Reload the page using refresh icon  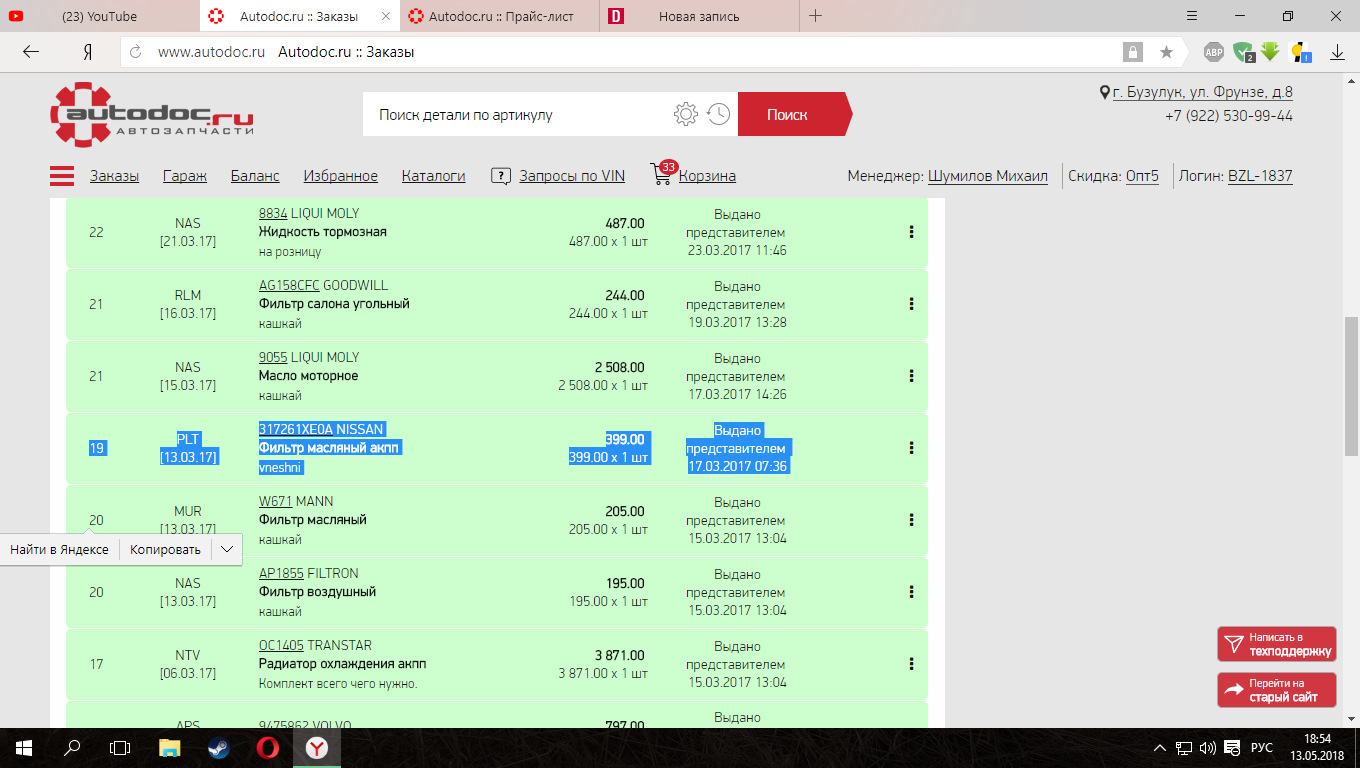tap(136, 52)
